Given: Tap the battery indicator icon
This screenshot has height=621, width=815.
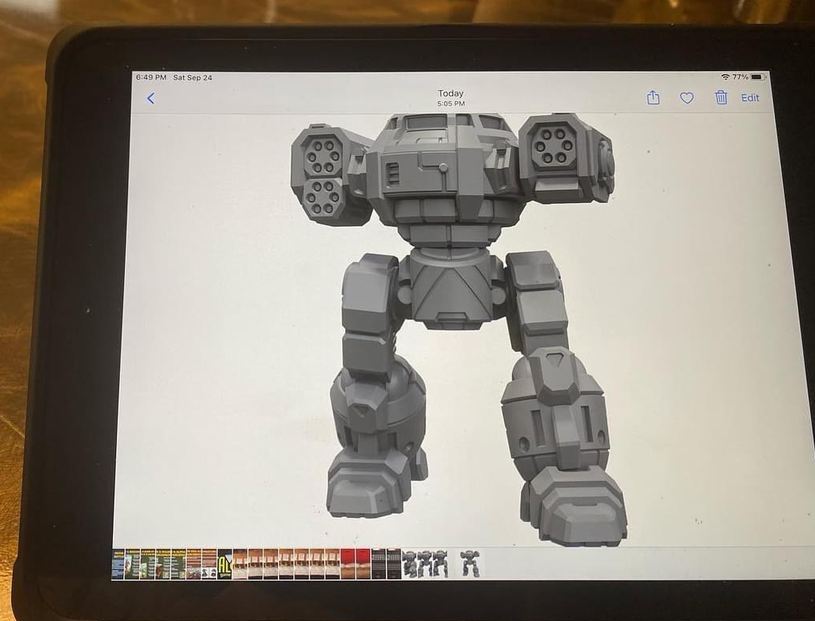Looking at the screenshot, I should point(758,77).
